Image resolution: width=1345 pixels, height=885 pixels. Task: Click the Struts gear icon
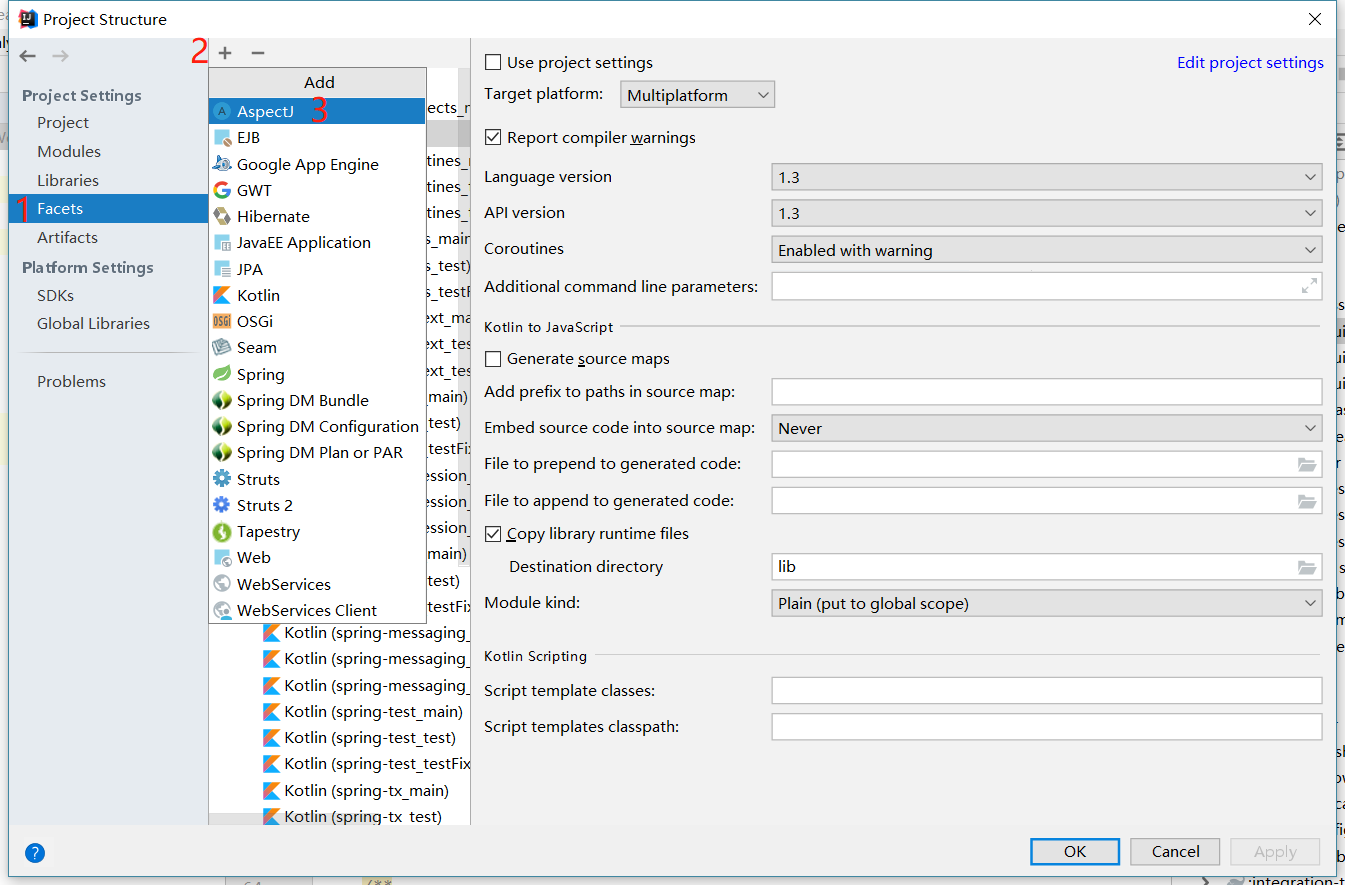pos(222,479)
